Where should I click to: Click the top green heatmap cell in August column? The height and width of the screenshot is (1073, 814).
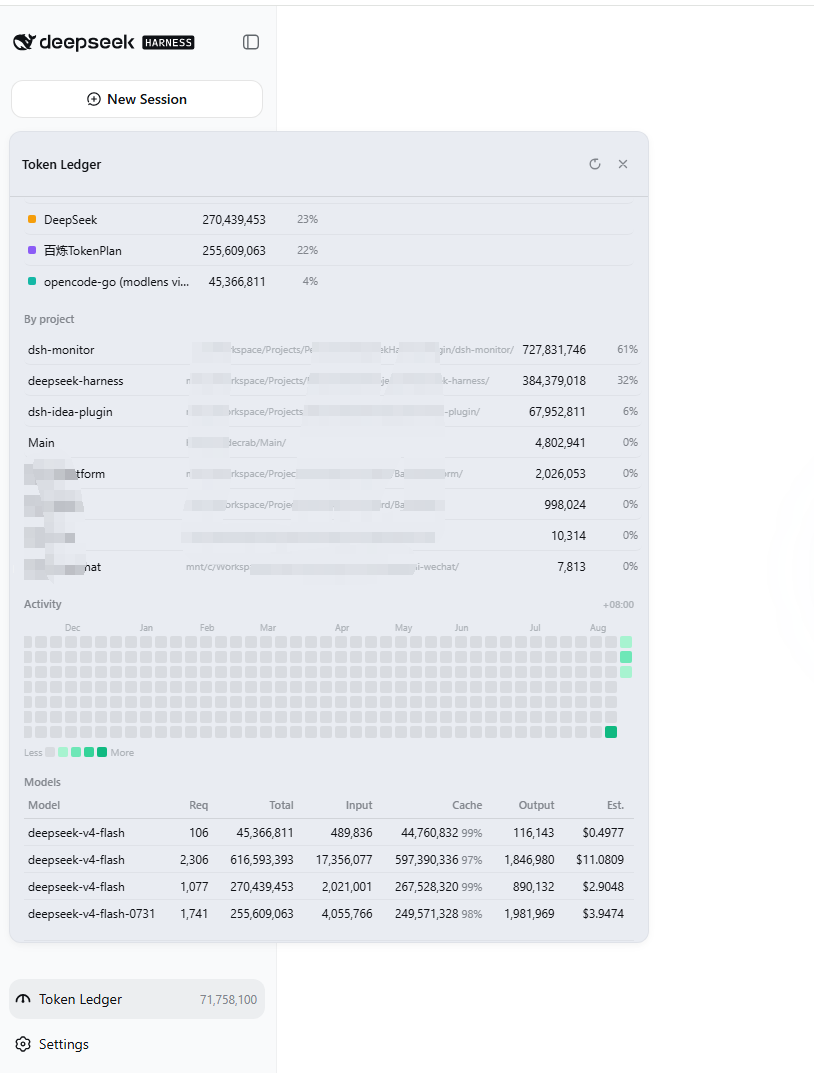coord(626,642)
